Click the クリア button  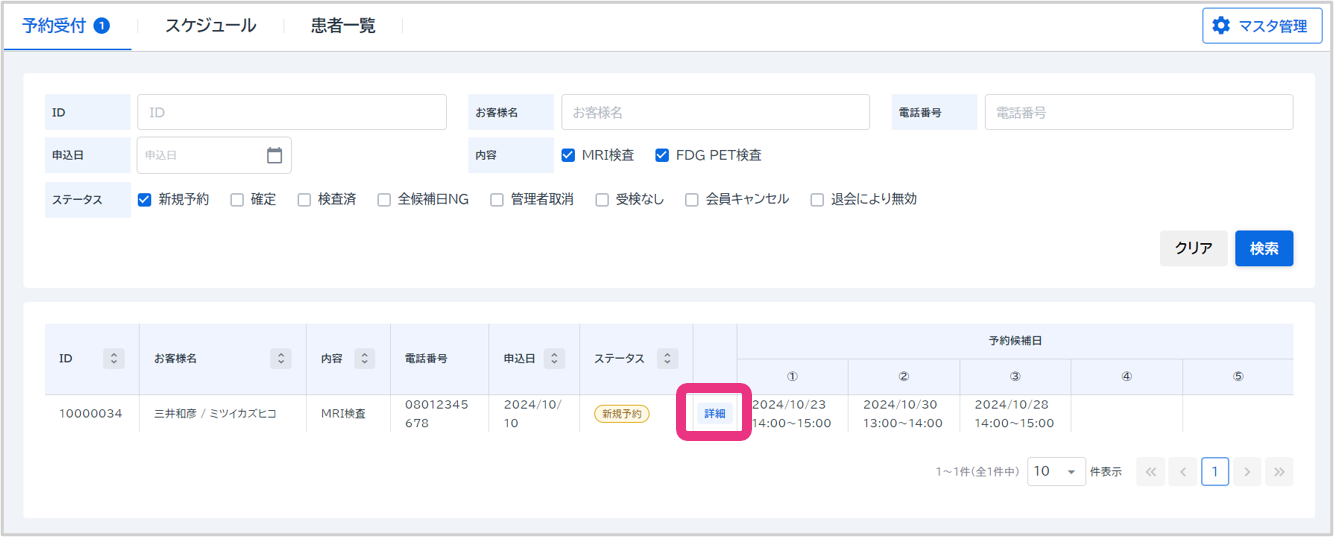point(1193,249)
